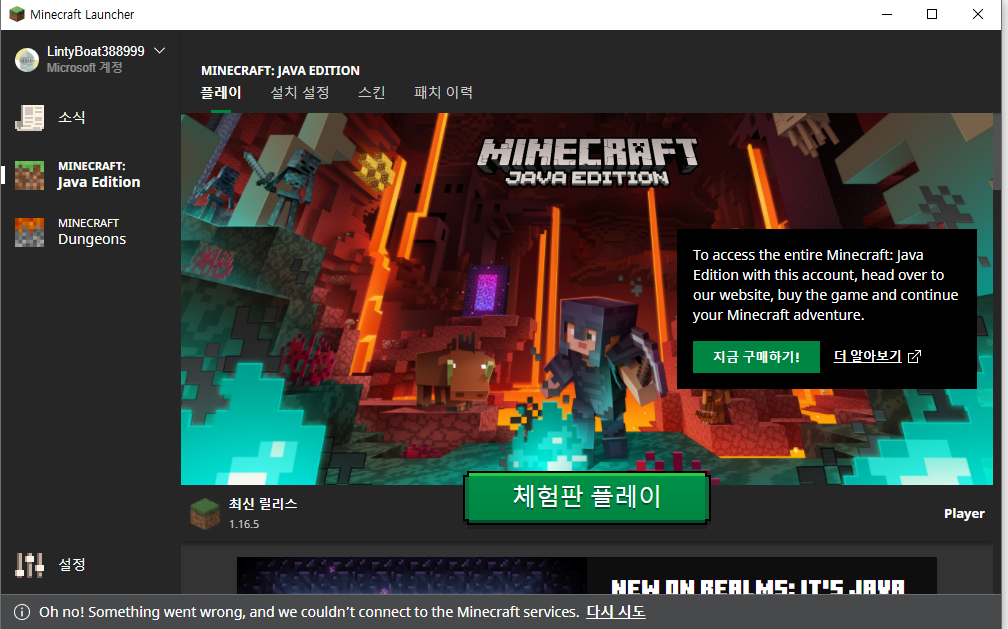Click the 지금 구매하기! button
This screenshot has height=629, width=1008.
click(x=756, y=357)
